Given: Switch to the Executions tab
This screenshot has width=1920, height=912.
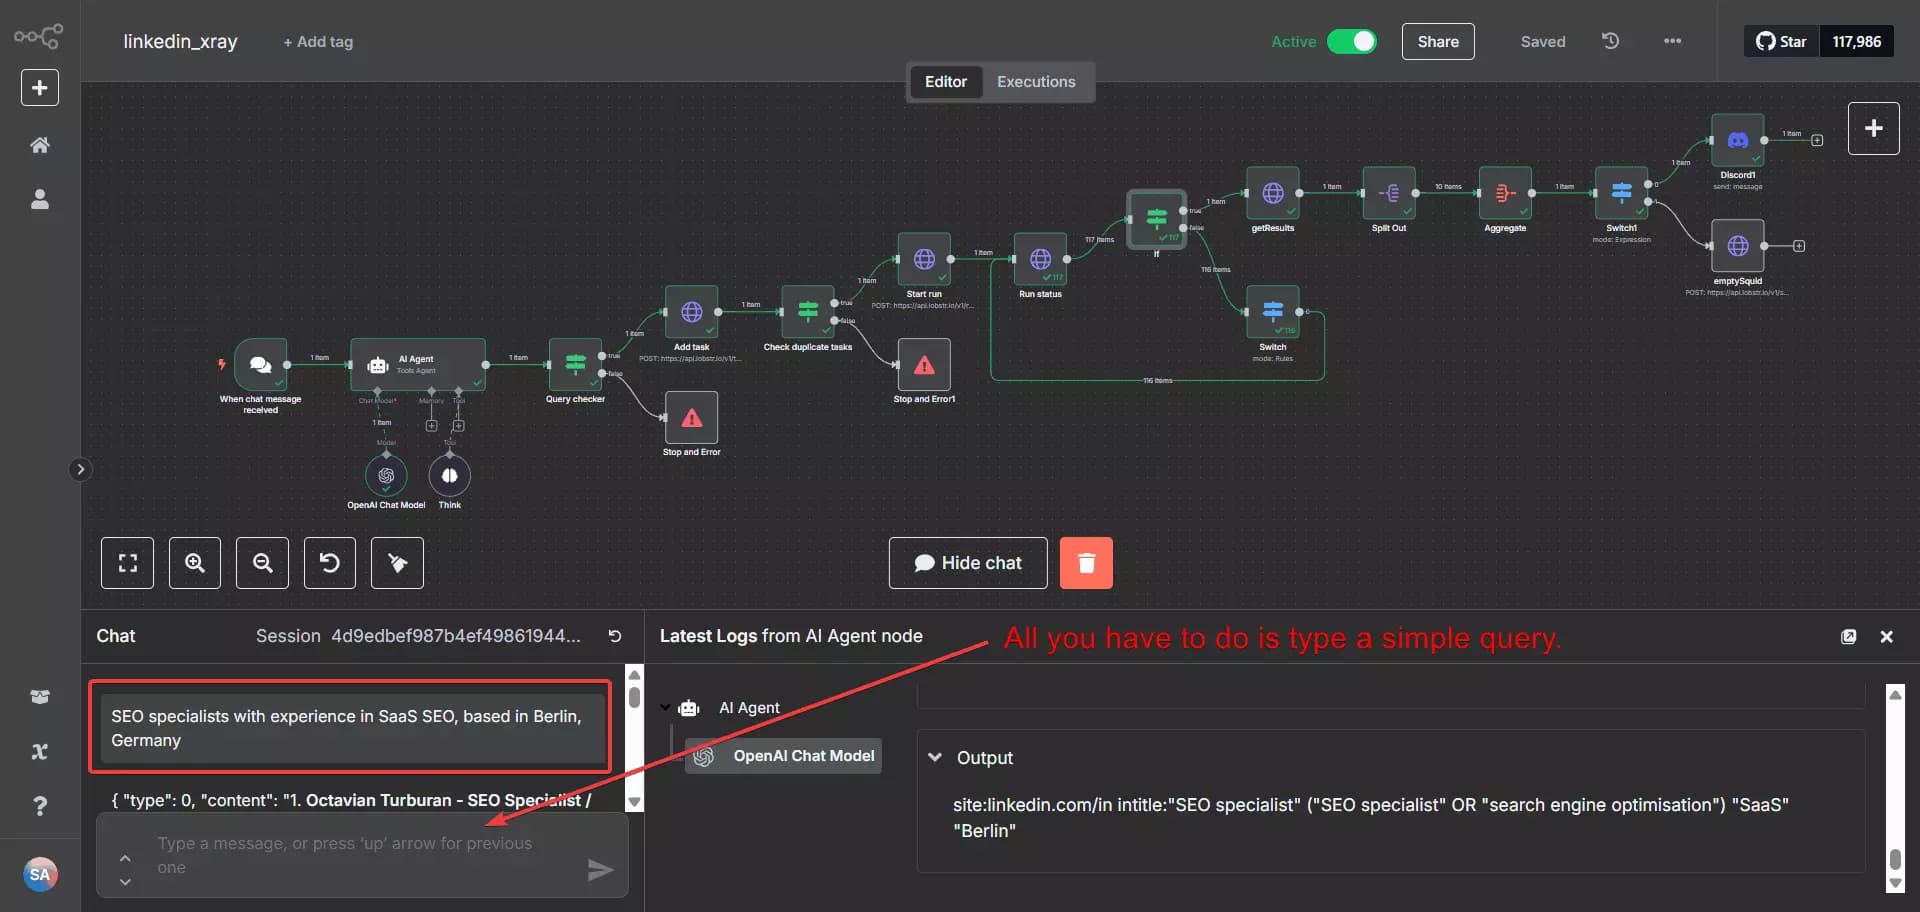Looking at the screenshot, I should (x=1035, y=81).
